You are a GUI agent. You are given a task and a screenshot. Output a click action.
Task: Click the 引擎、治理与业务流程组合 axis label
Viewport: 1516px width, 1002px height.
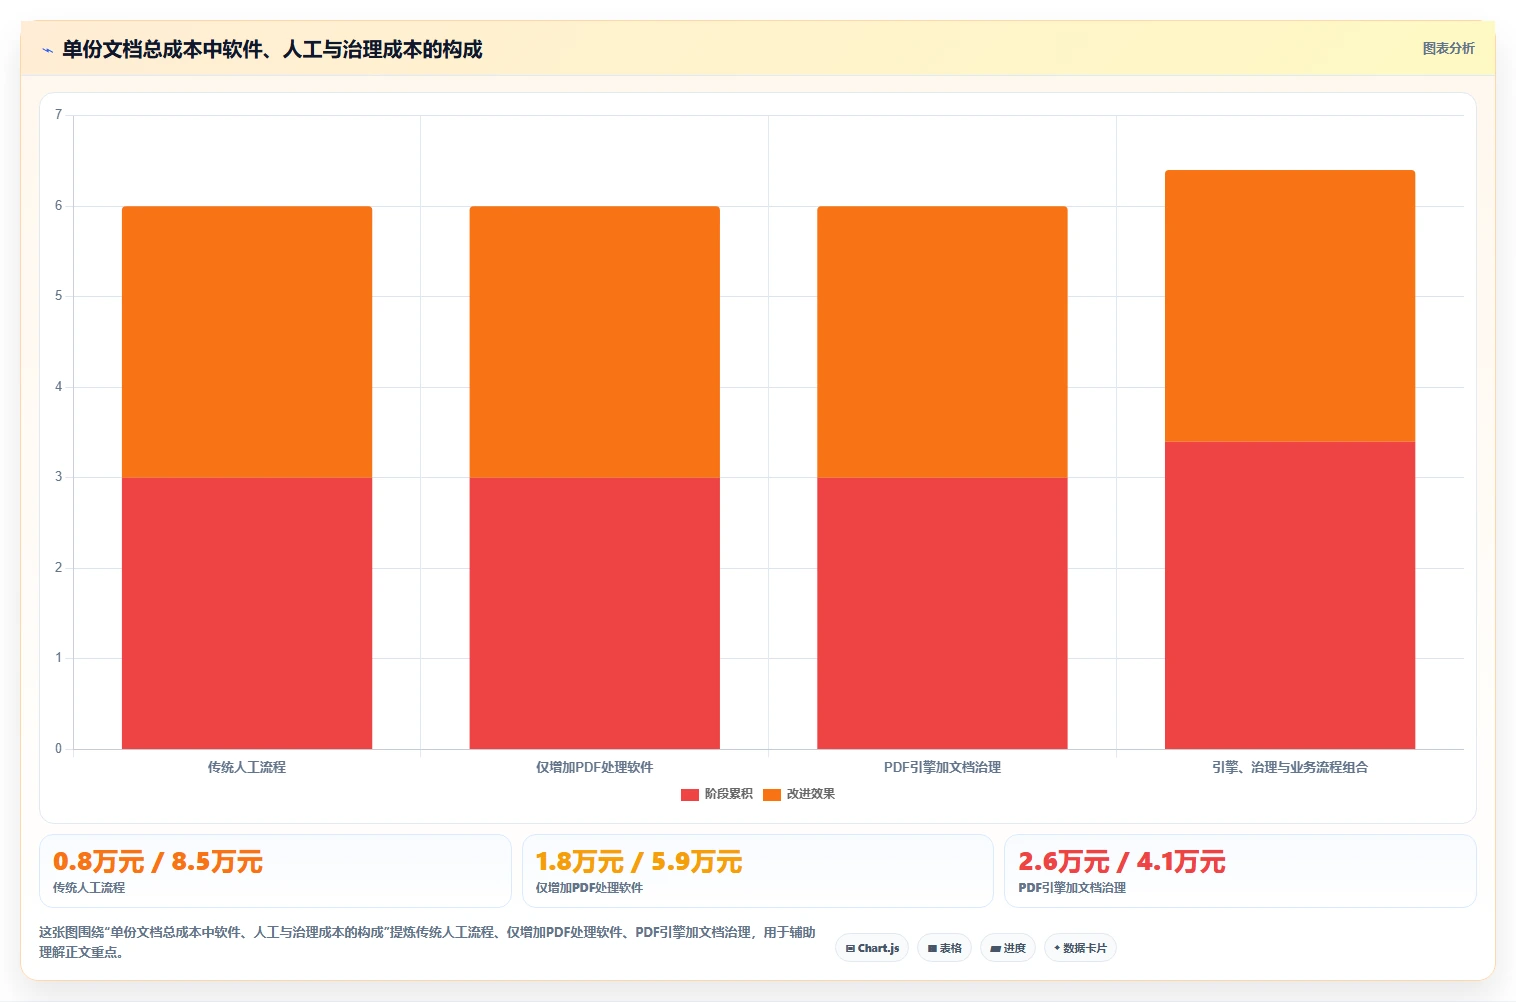point(1290,767)
